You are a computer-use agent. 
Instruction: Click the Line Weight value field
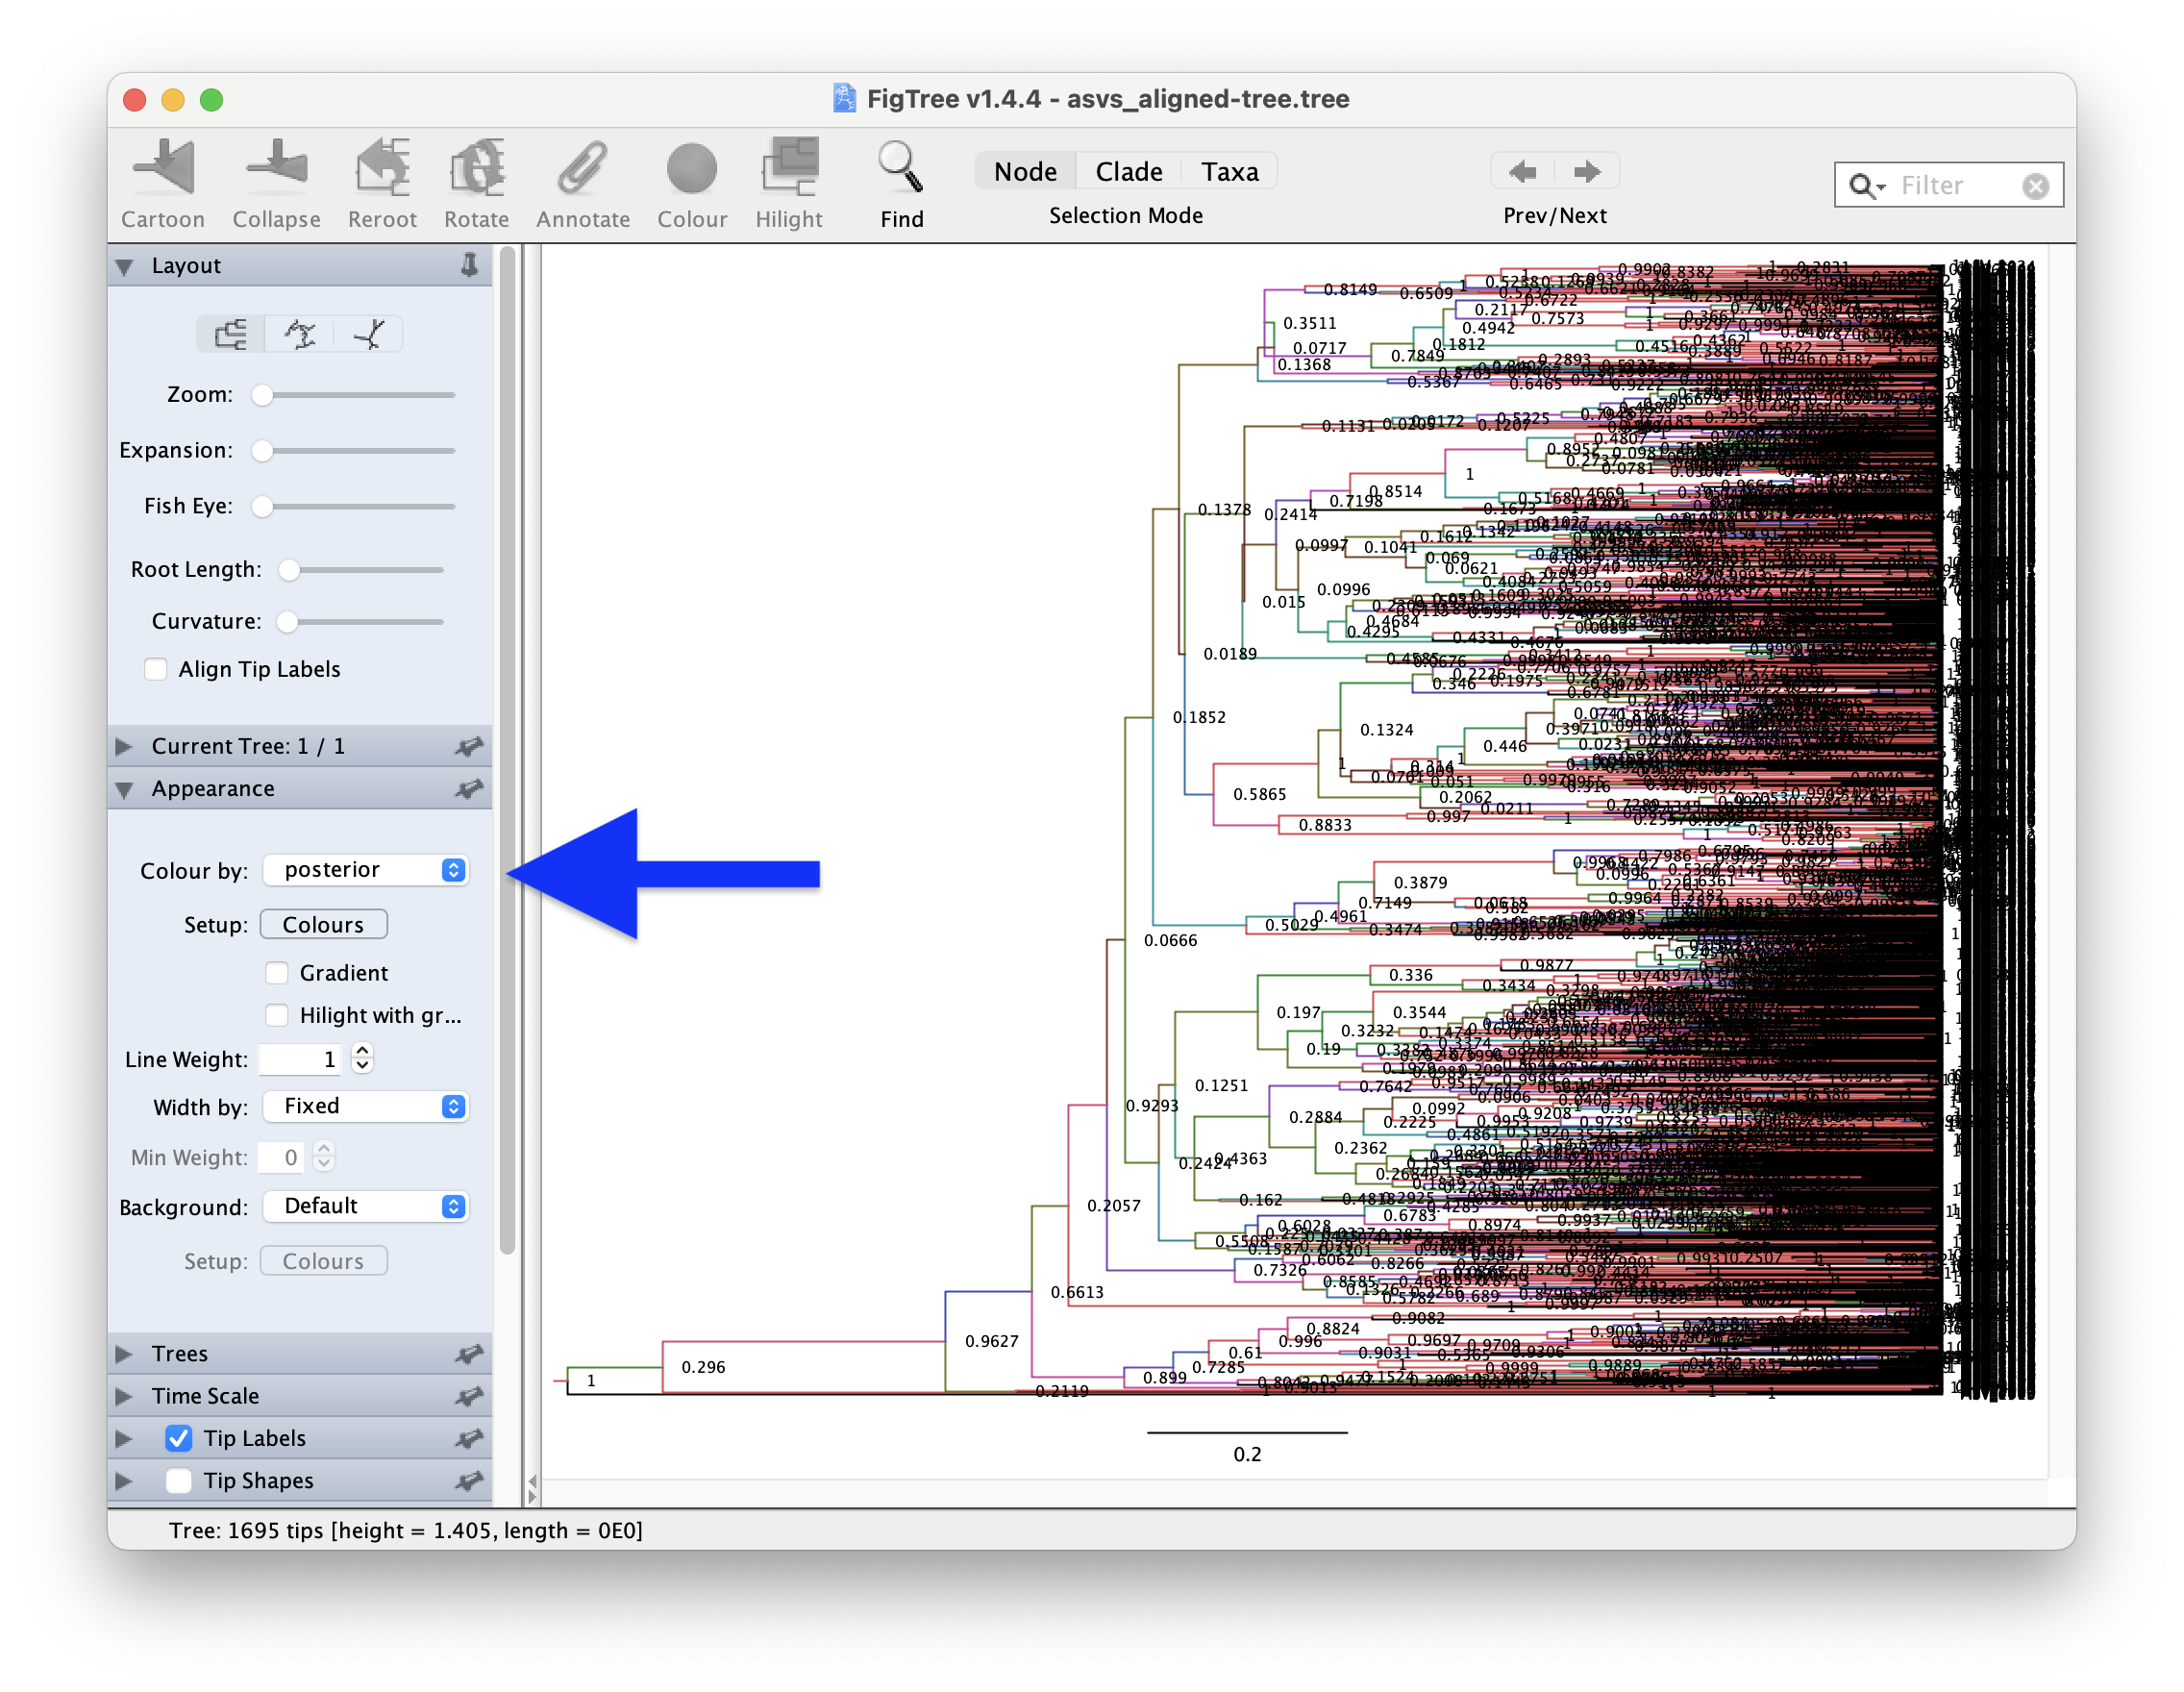click(x=299, y=1059)
